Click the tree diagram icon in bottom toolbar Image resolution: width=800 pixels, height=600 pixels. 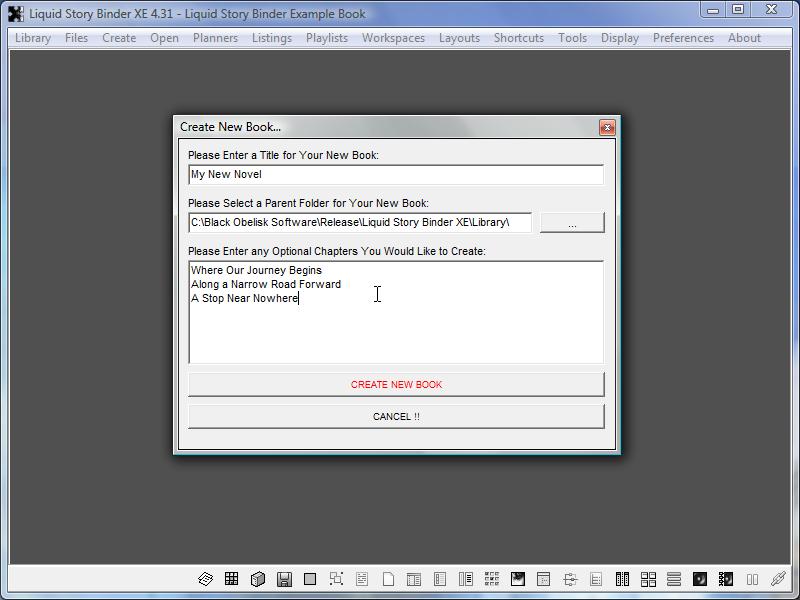[x=570, y=579]
